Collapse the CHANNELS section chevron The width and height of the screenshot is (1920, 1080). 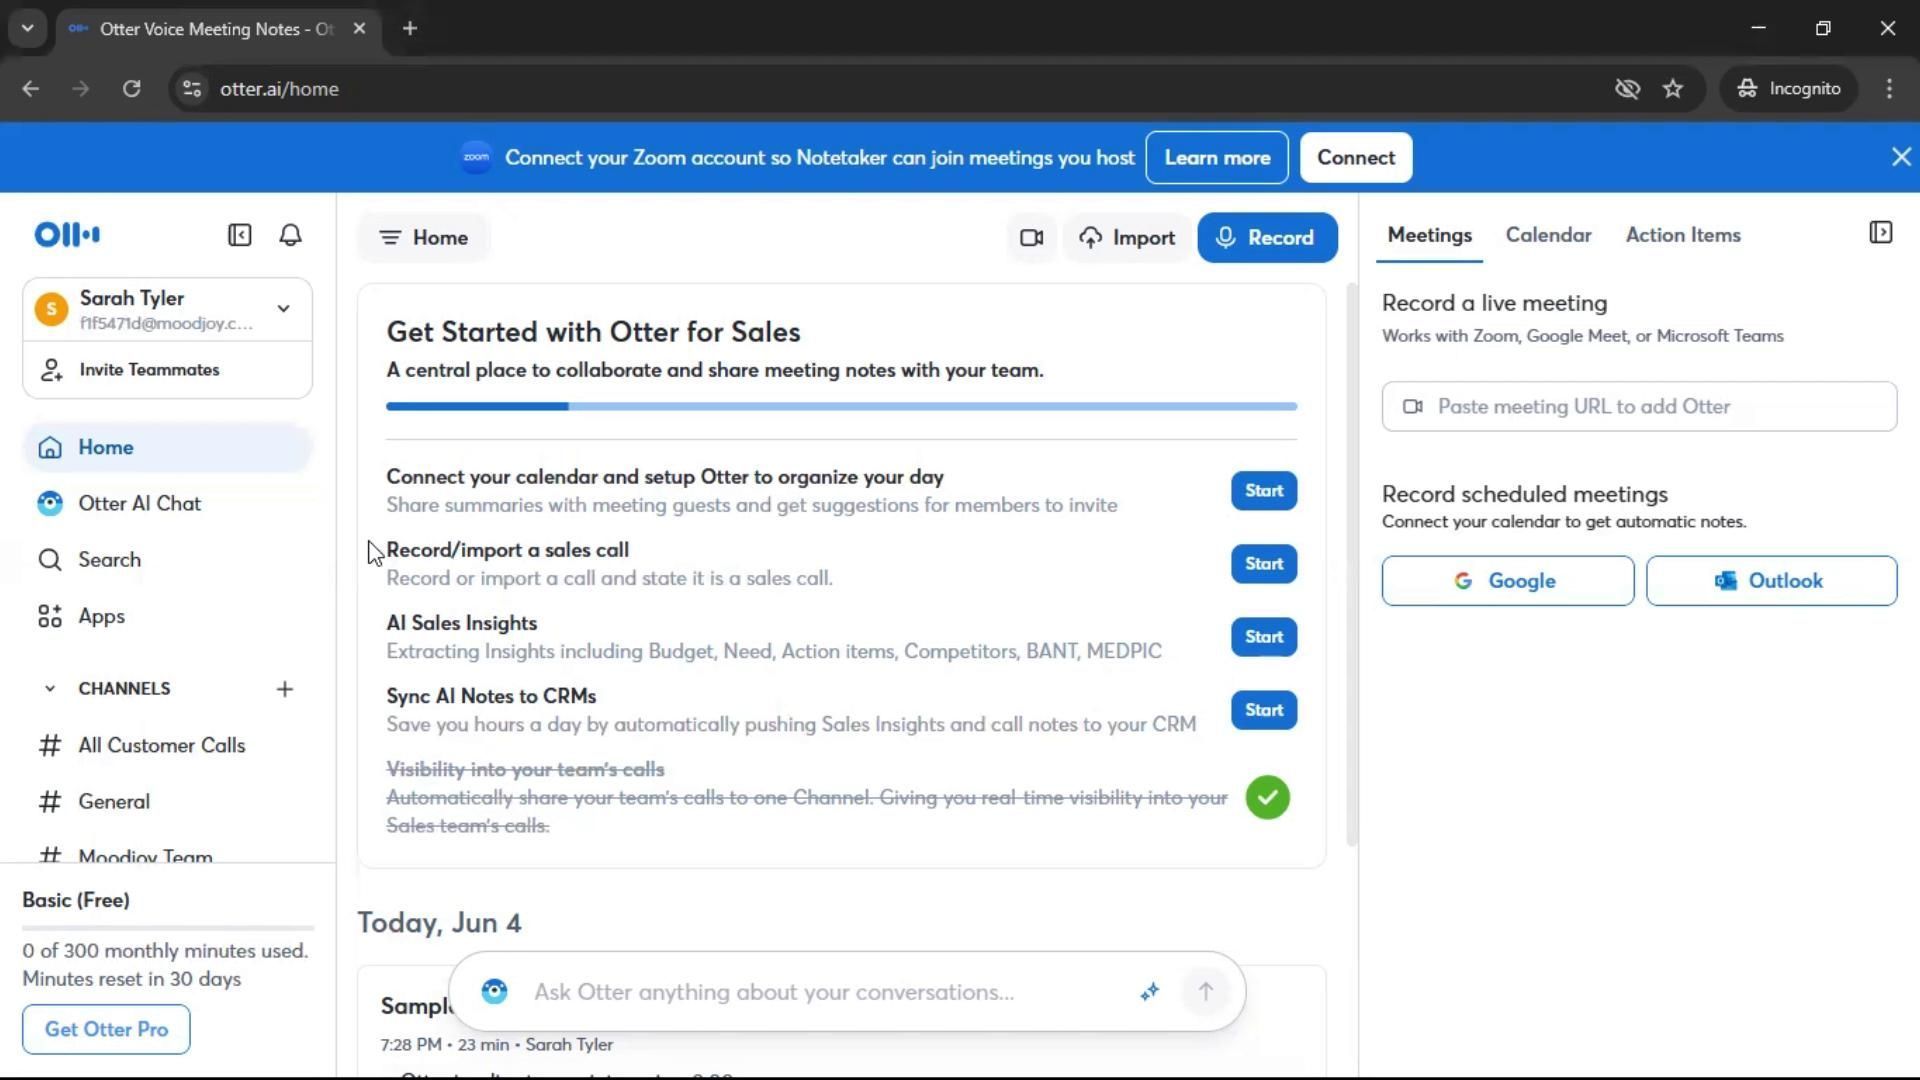coord(49,689)
